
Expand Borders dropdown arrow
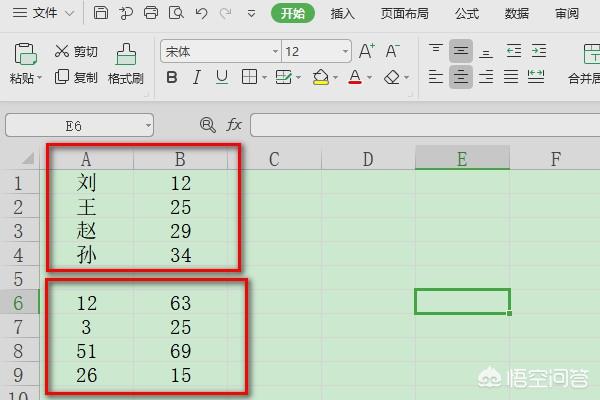point(264,78)
